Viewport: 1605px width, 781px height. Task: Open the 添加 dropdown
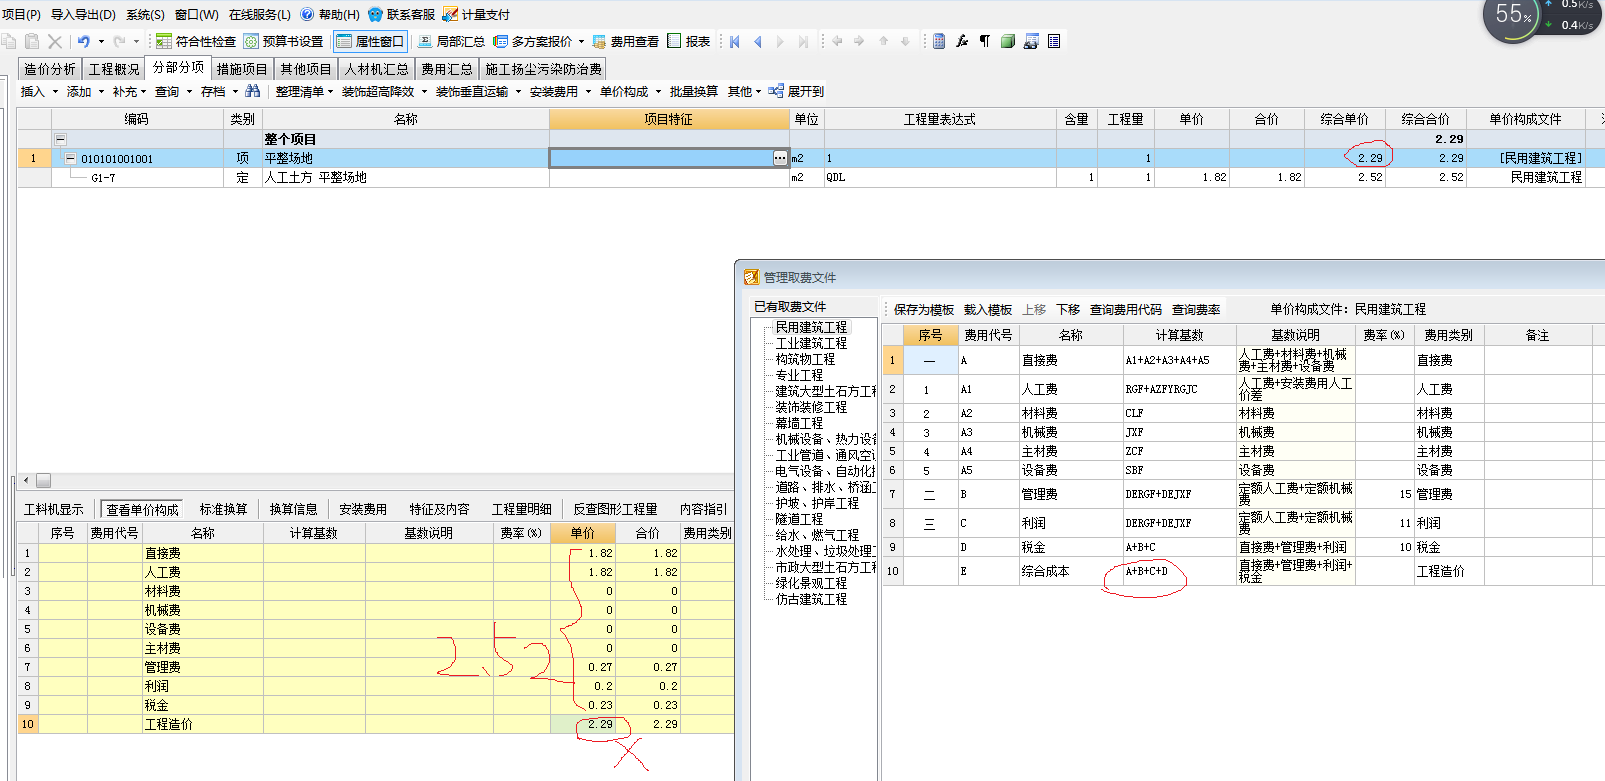point(85,91)
